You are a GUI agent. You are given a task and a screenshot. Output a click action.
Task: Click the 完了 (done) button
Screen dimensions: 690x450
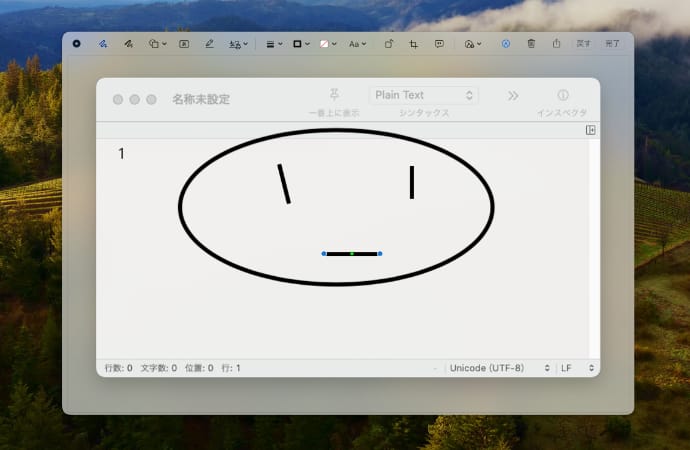(x=613, y=44)
